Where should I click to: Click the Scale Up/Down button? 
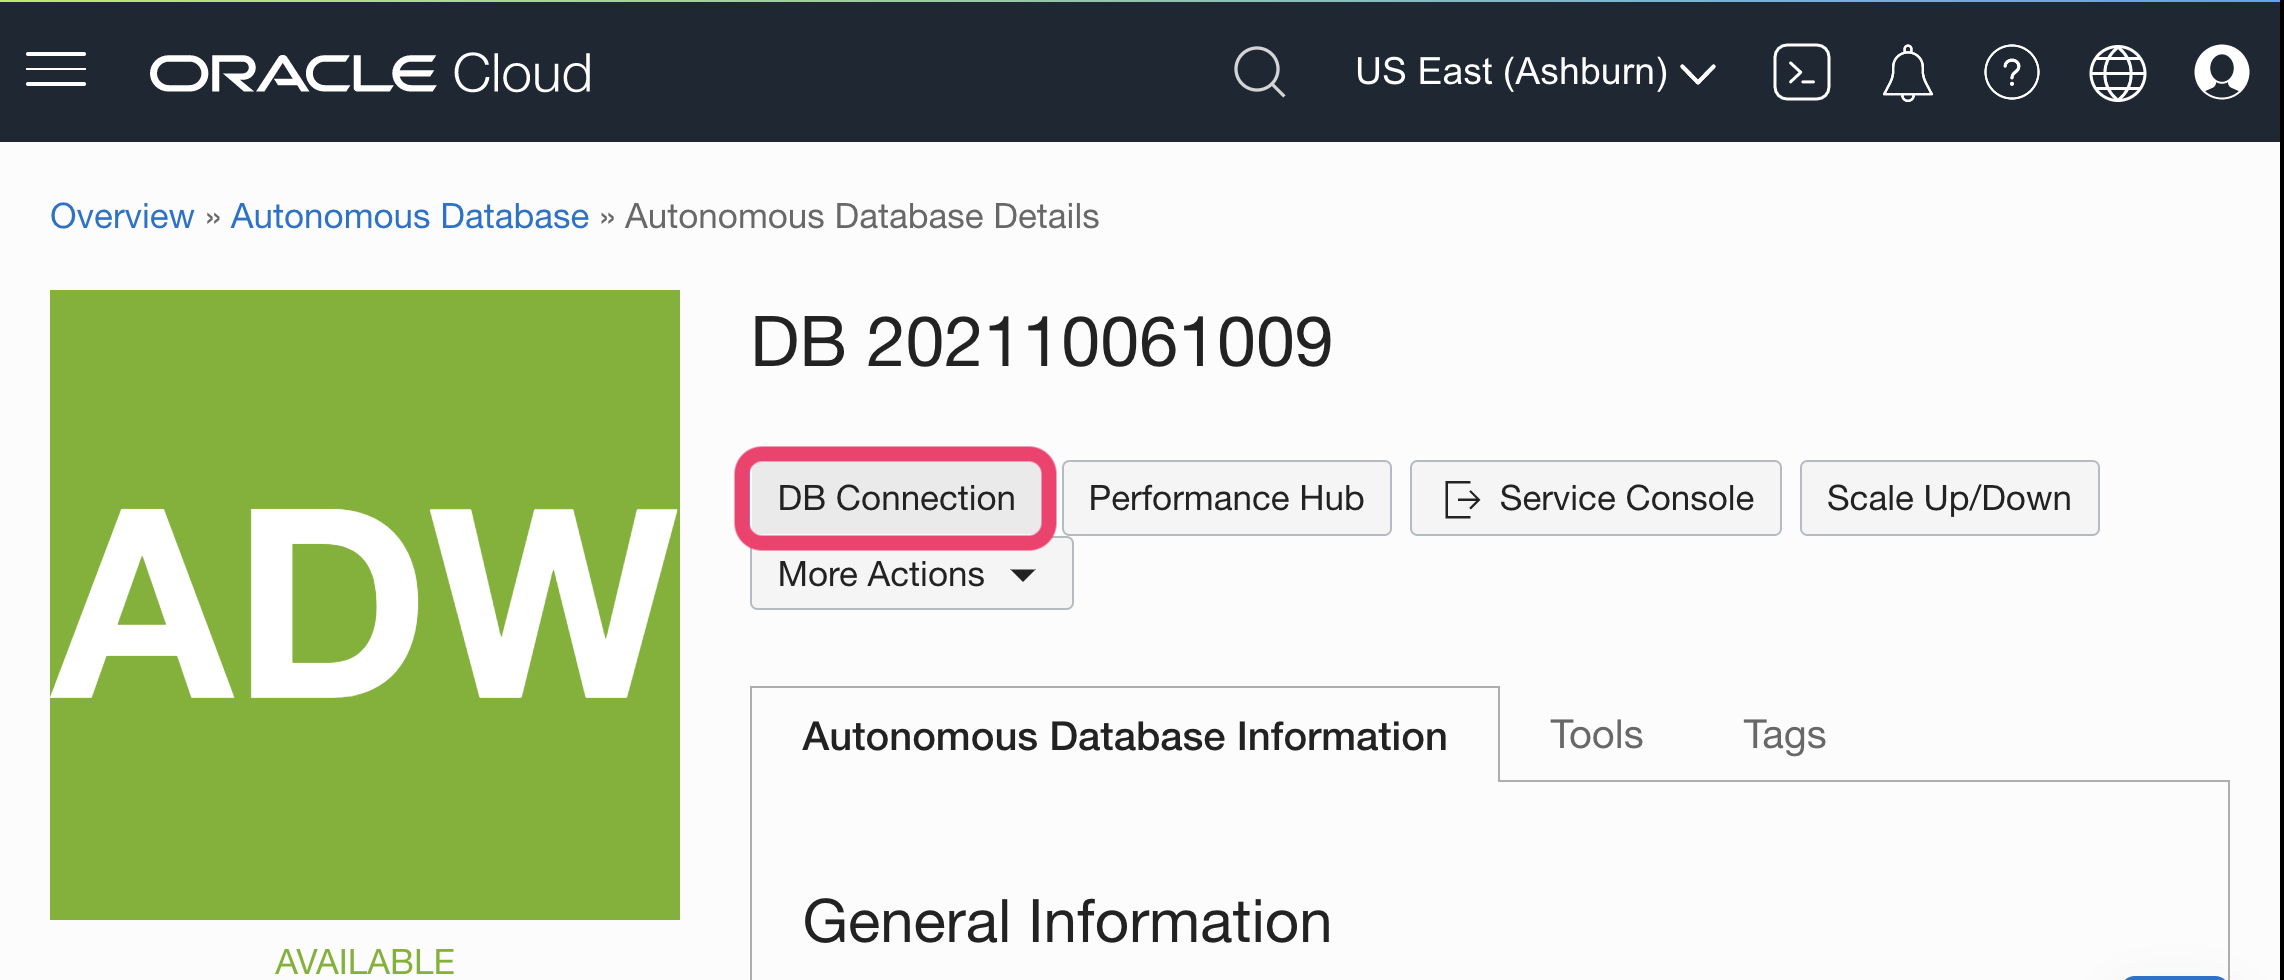tap(1948, 497)
